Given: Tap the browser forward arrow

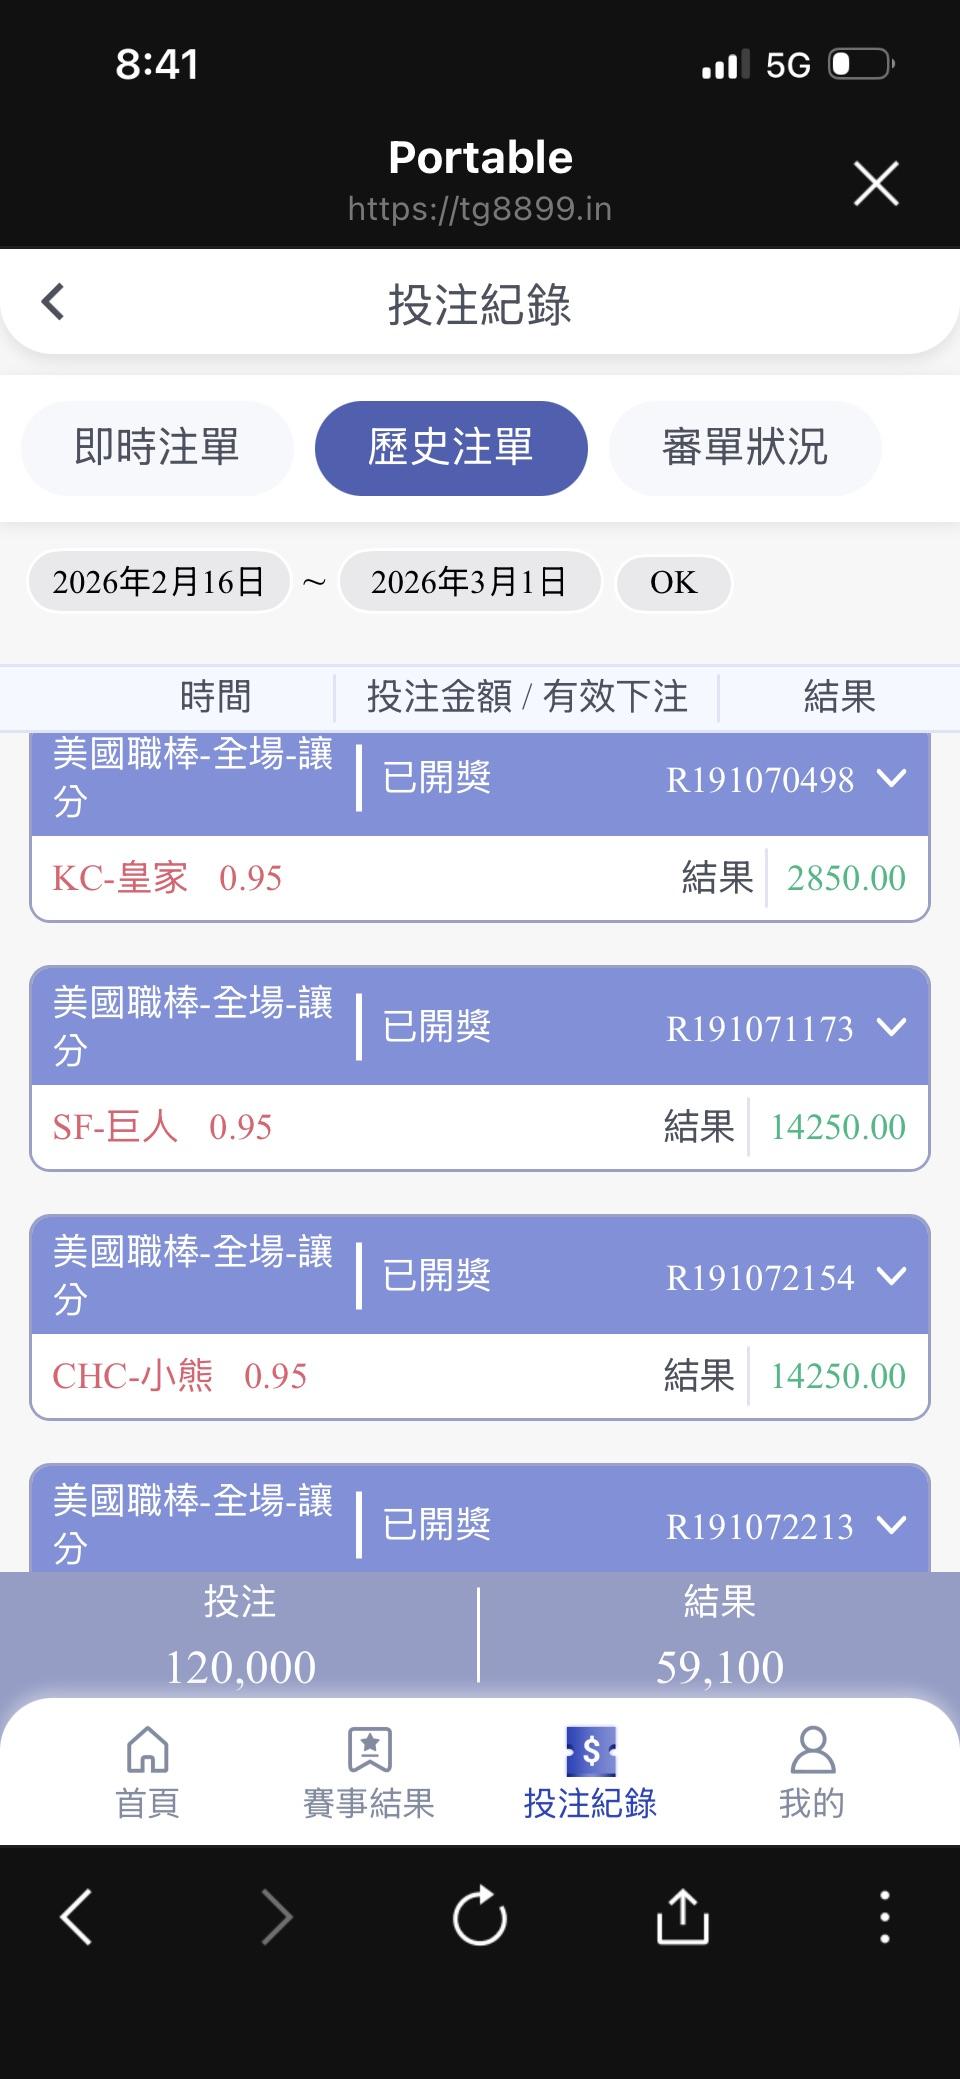Looking at the screenshot, I should pyautogui.click(x=277, y=1916).
